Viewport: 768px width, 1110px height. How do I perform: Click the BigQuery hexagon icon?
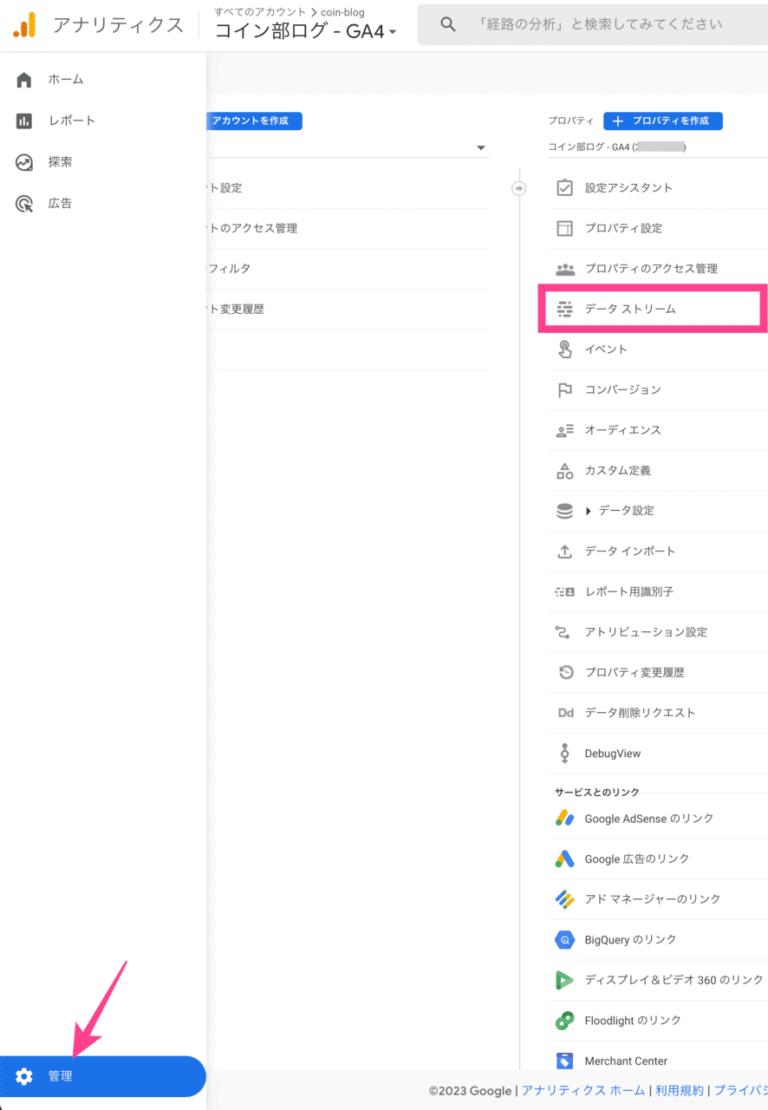[x=565, y=940]
